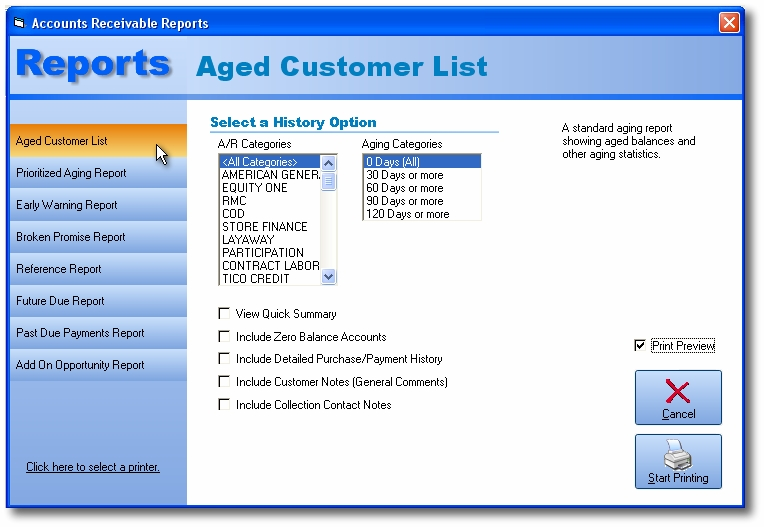Open the Broken Promise Report

(x=71, y=237)
